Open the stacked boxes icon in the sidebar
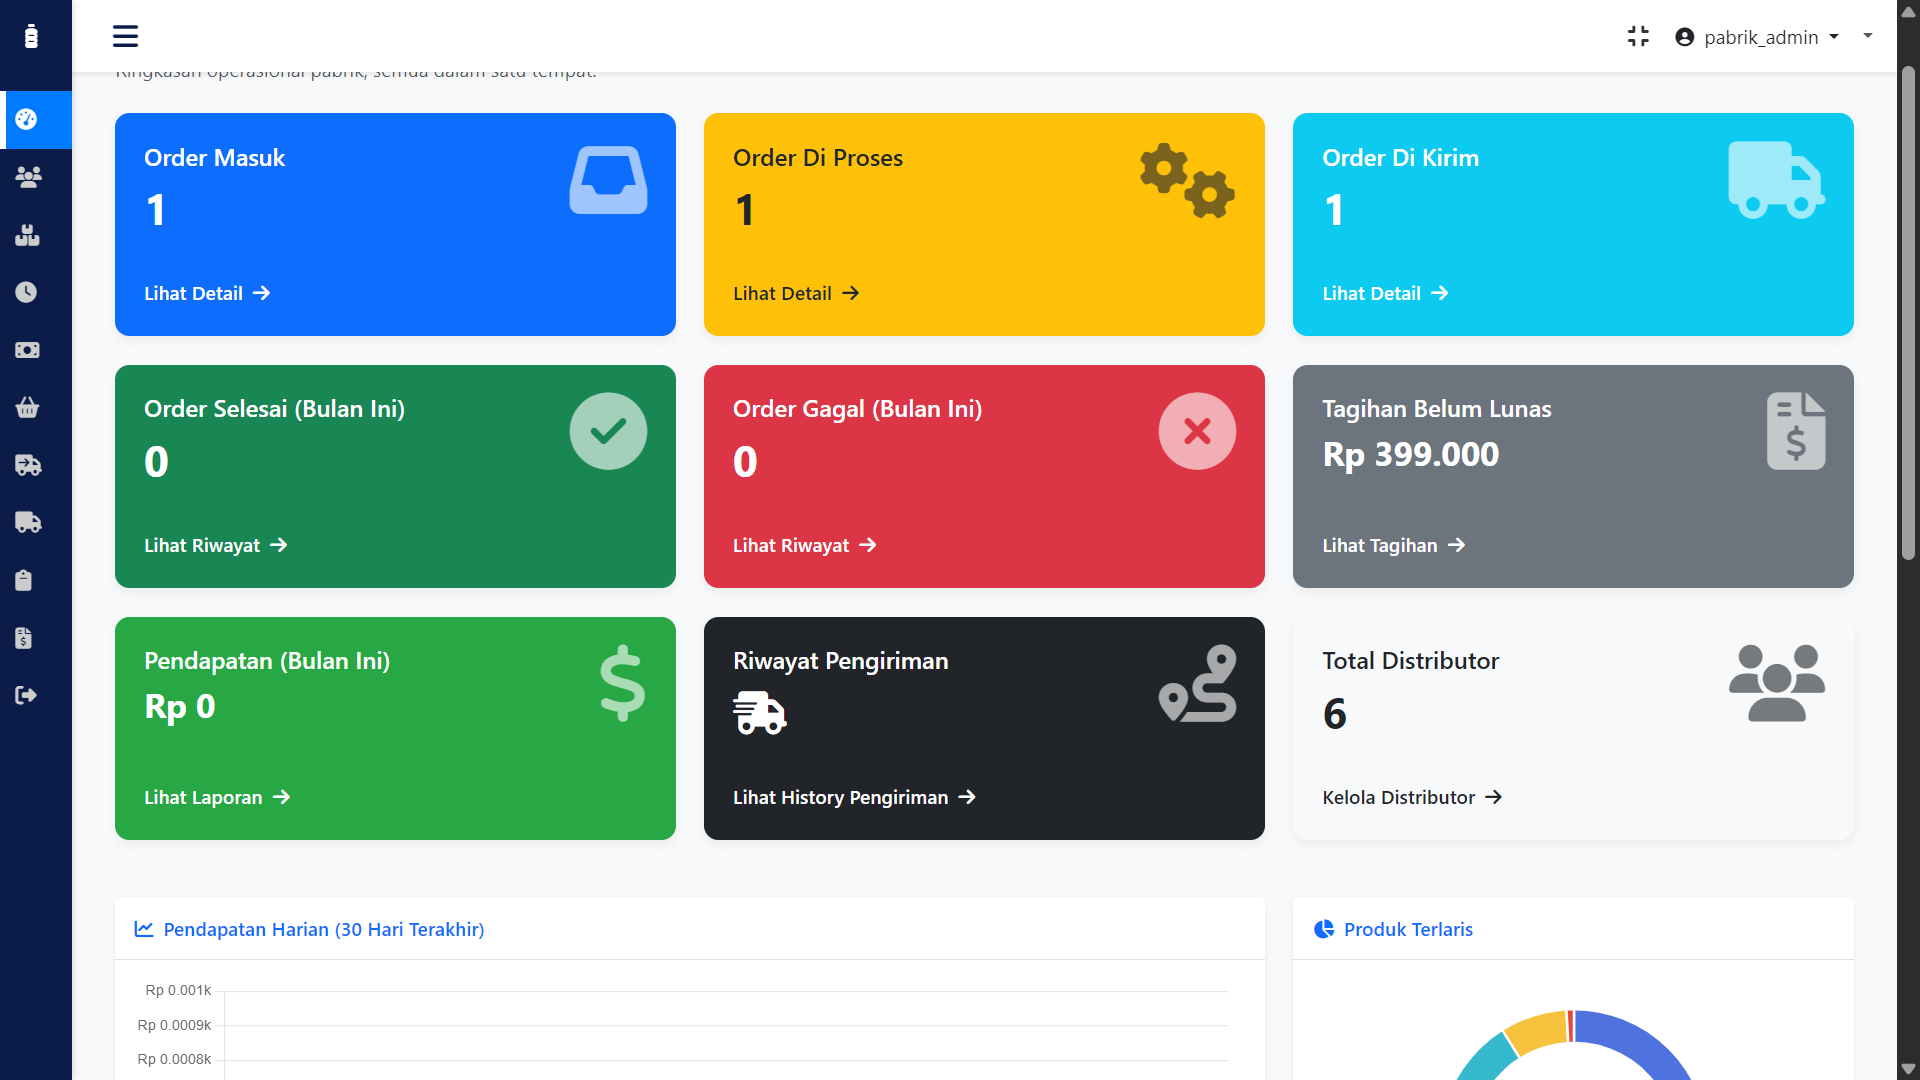This screenshot has width=1920, height=1080. (x=28, y=235)
